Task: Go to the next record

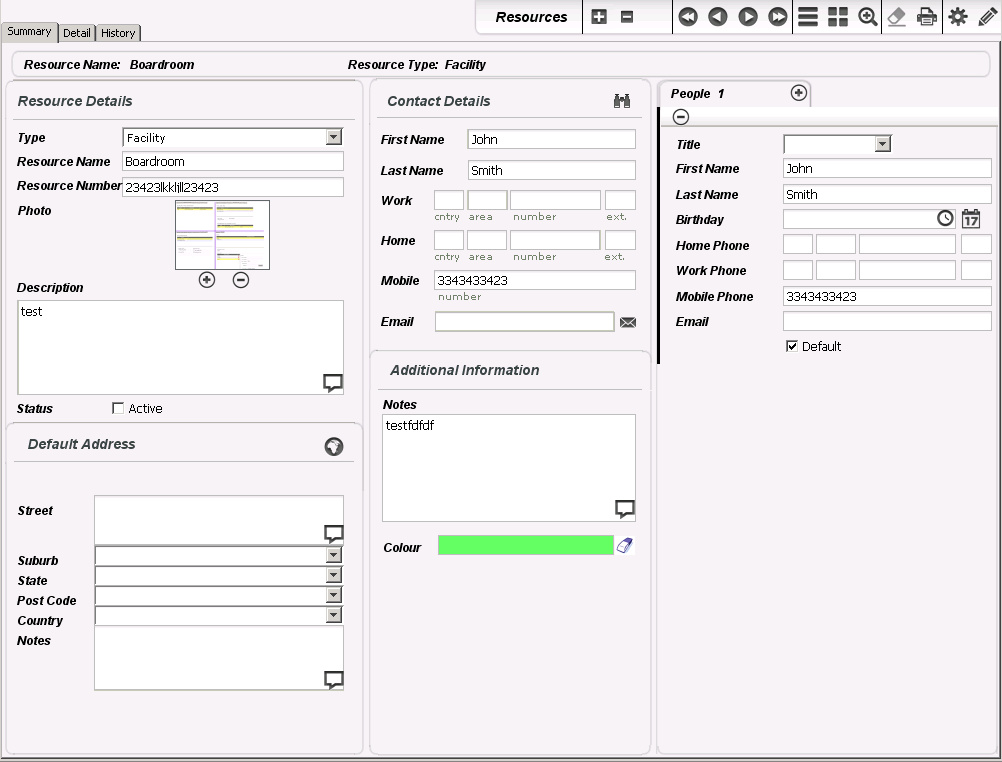Action: coord(747,17)
